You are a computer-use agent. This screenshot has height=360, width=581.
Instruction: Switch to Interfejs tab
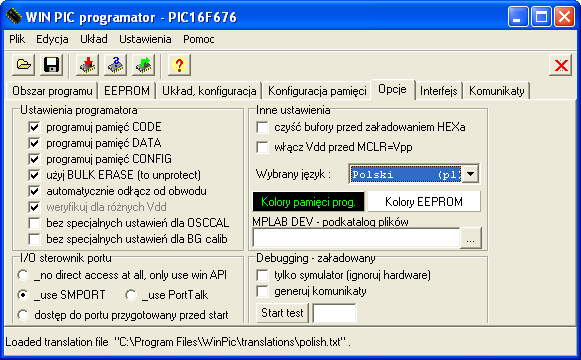pyautogui.click(x=439, y=91)
